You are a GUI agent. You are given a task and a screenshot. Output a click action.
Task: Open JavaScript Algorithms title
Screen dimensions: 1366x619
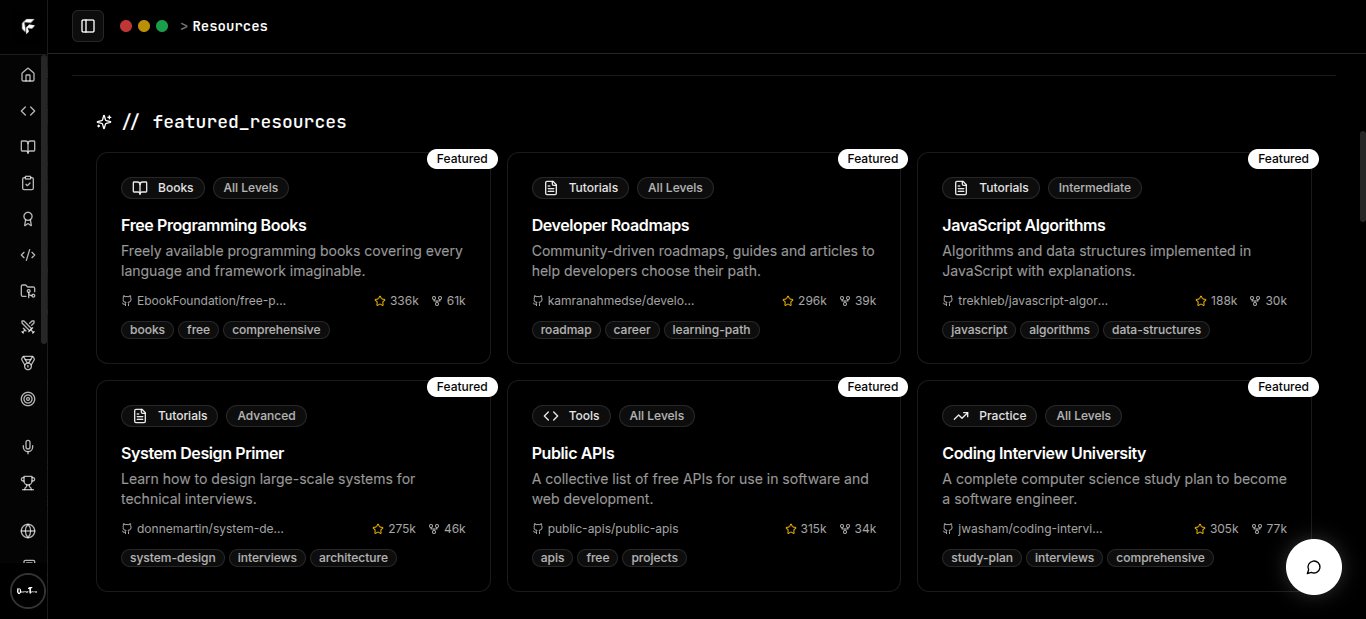click(x=1024, y=225)
